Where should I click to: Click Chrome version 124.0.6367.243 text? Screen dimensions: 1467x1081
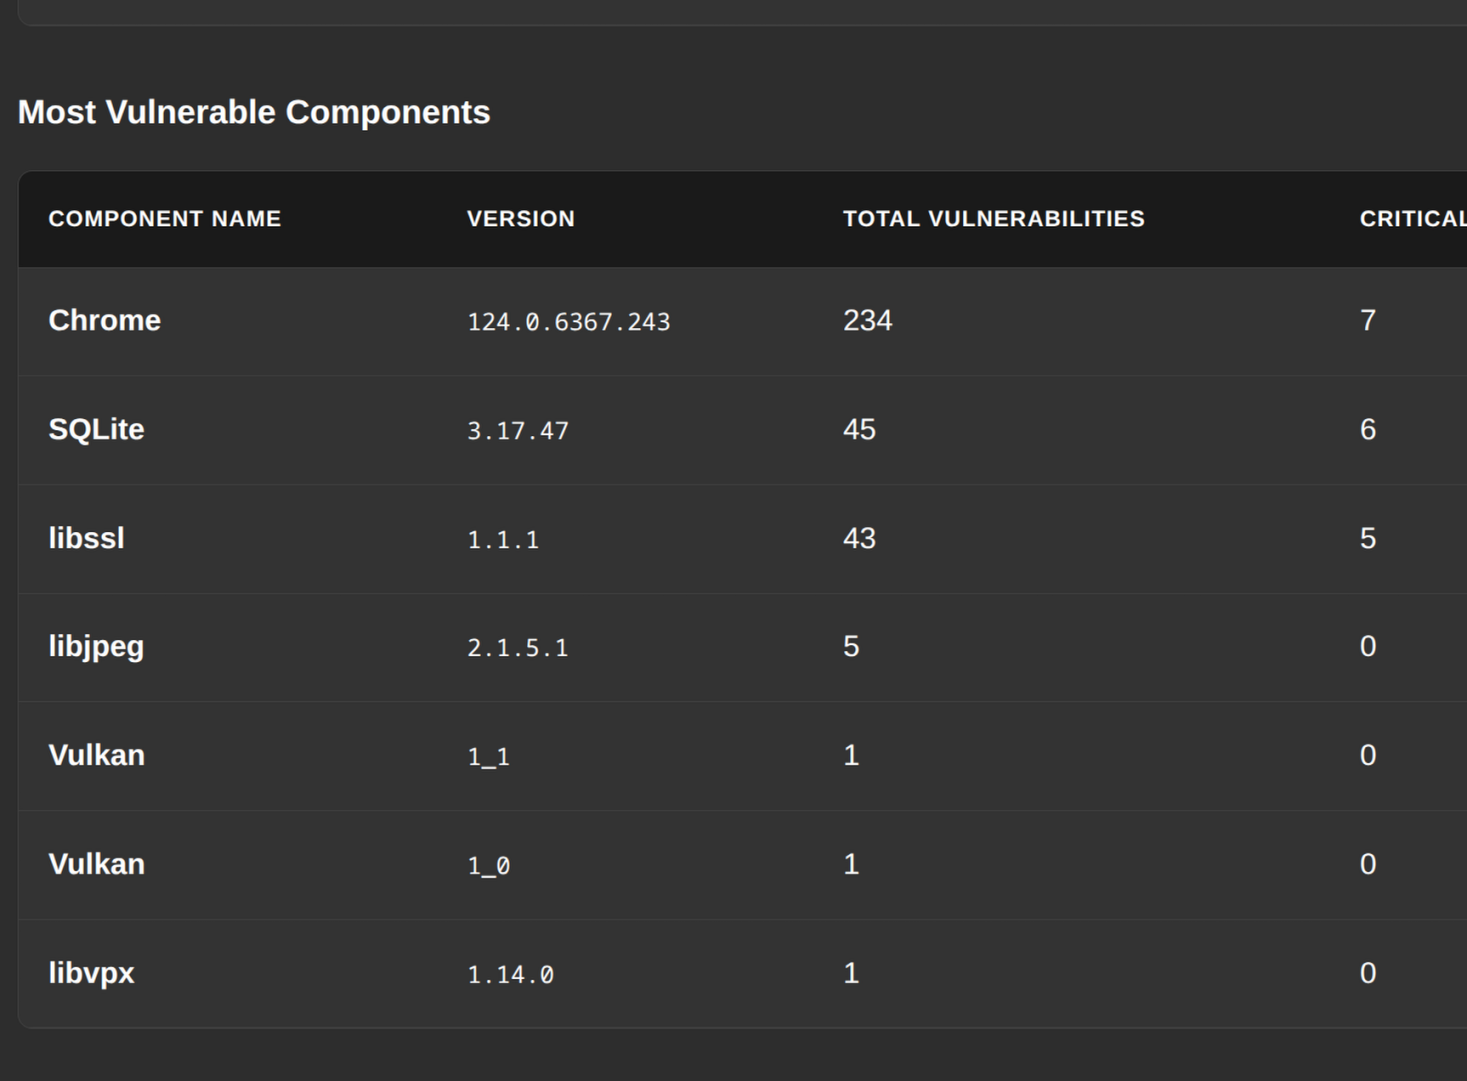pos(569,321)
